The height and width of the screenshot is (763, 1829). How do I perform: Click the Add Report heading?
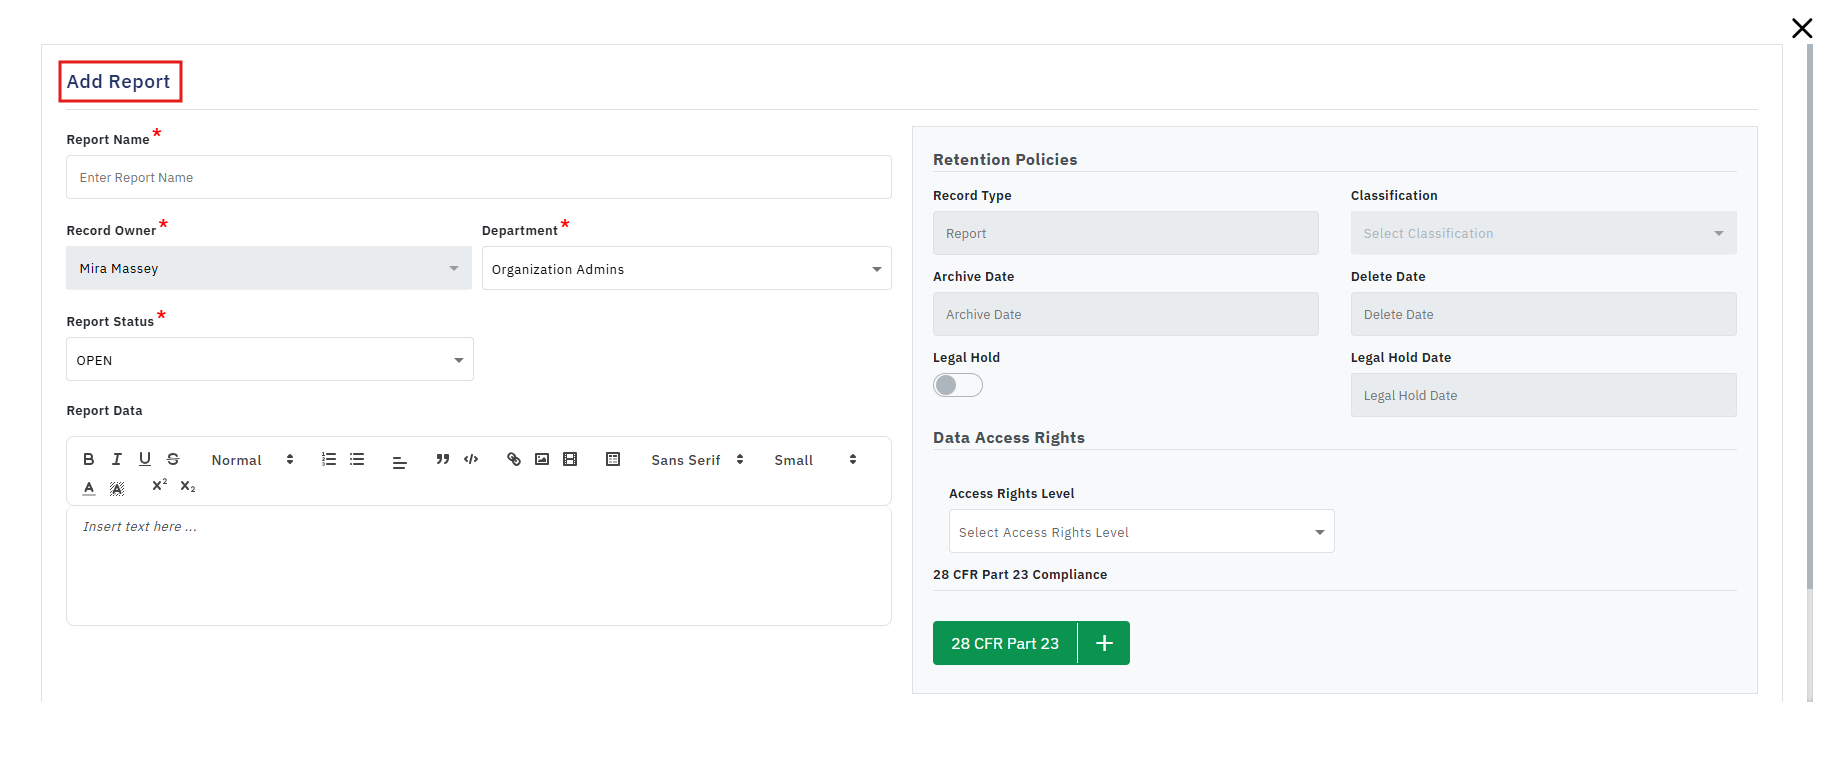119,82
